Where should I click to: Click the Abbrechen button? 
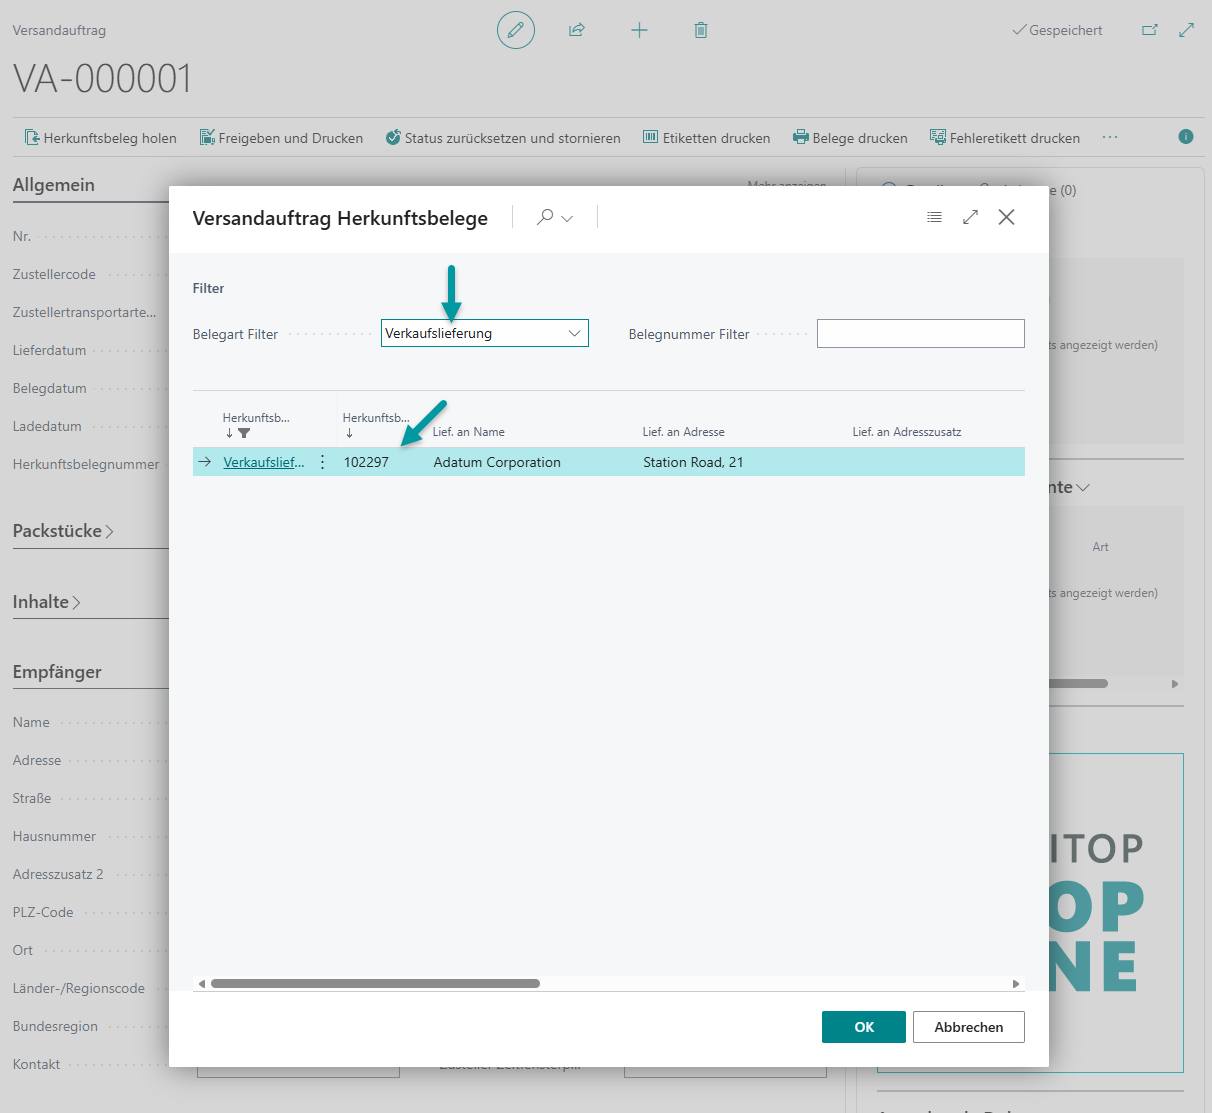pos(969,1027)
